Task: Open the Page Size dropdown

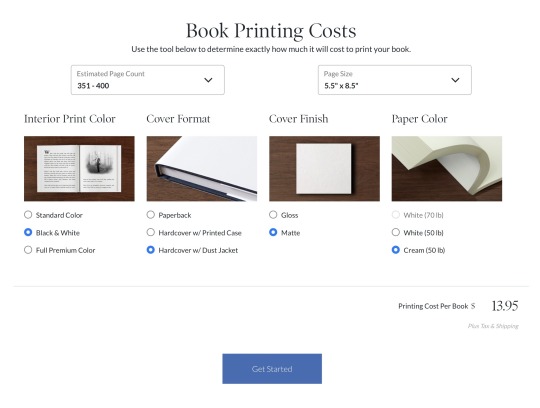Action: click(x=395, y=80)
